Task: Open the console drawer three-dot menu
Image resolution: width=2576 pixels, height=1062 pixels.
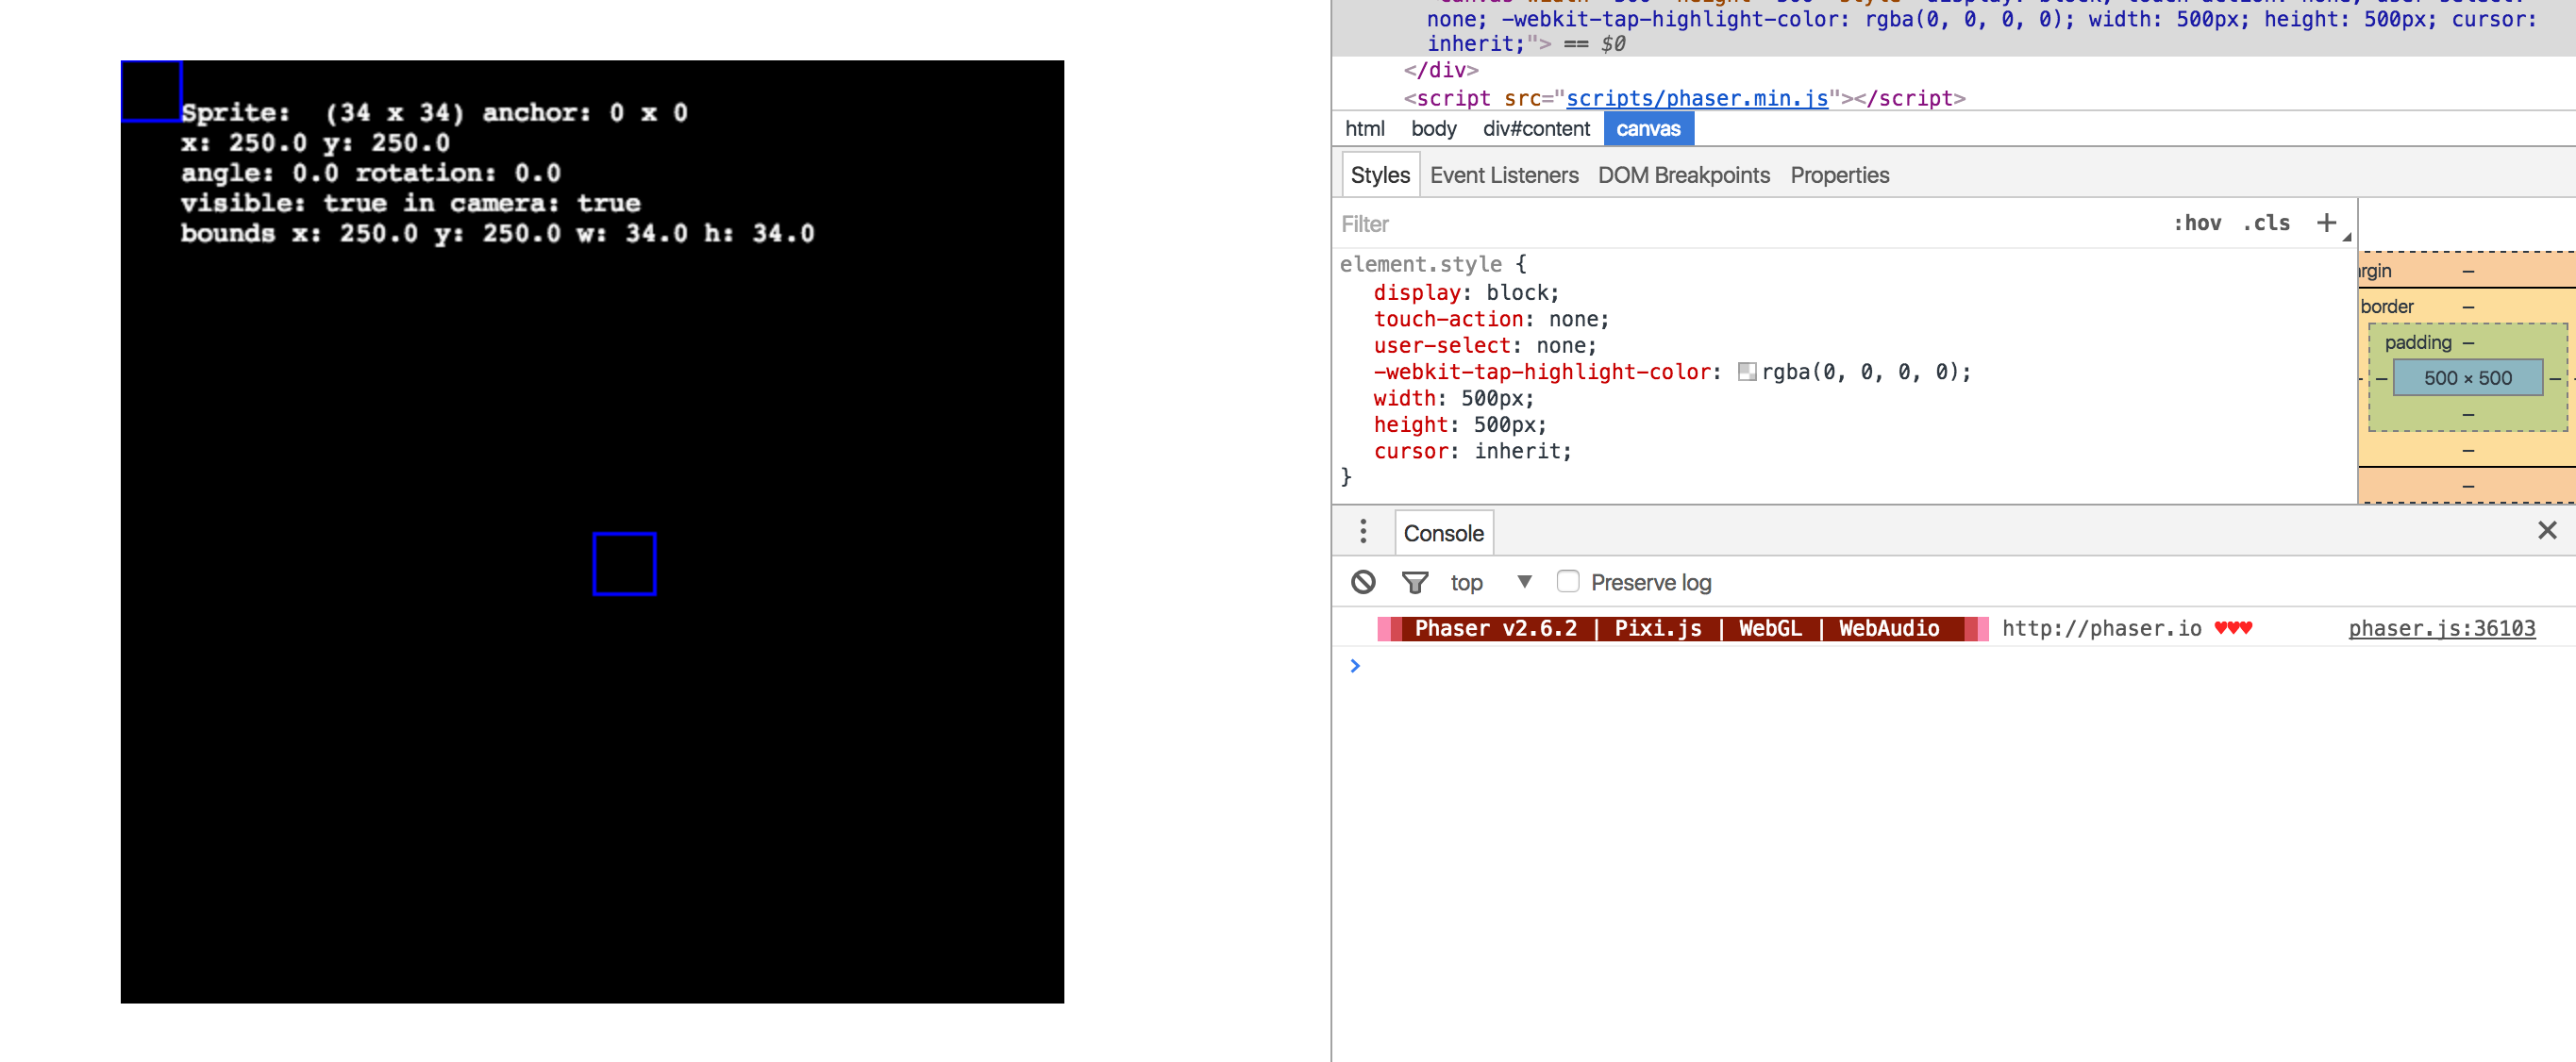Action: 1363,532
